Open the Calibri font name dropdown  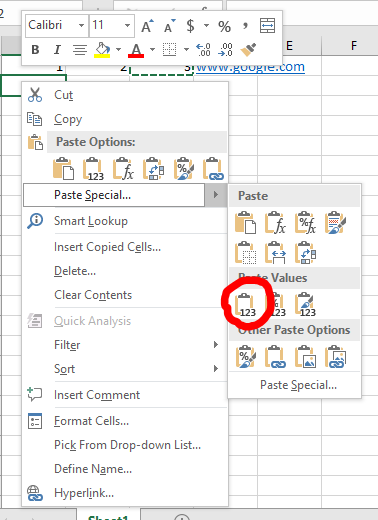pyautogui.click(x=81, y=25)
